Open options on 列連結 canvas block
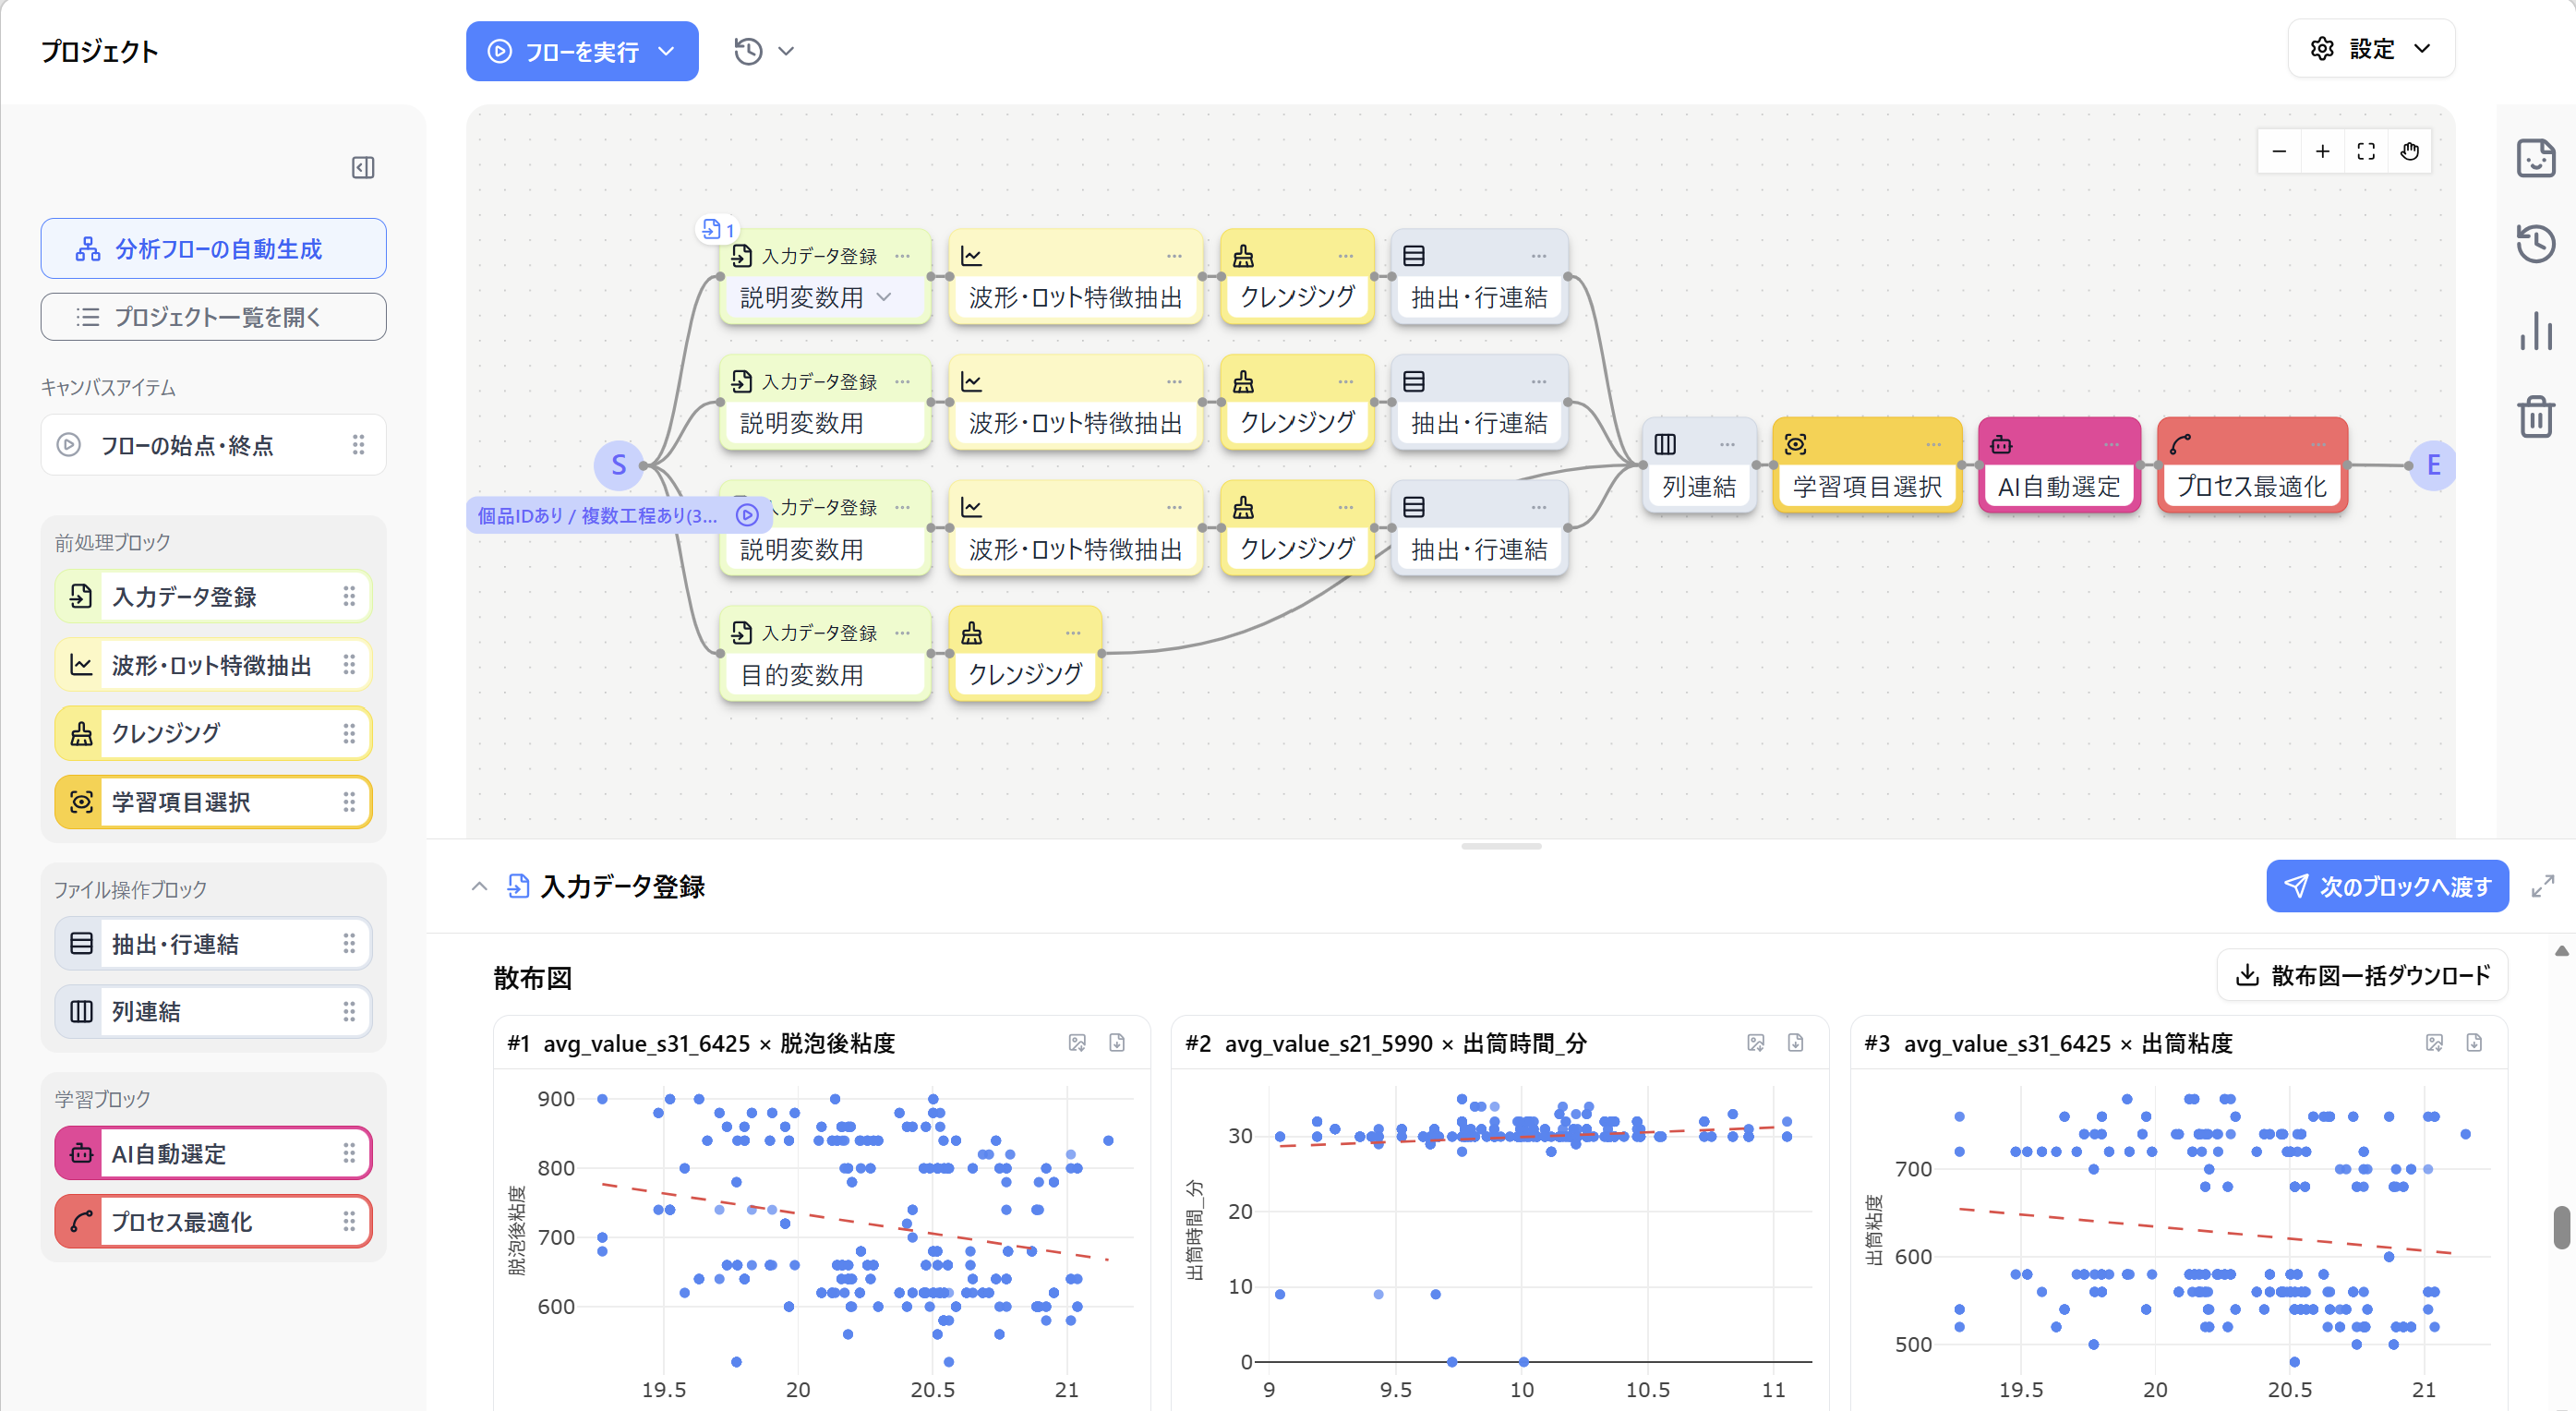 (1727, 444)
